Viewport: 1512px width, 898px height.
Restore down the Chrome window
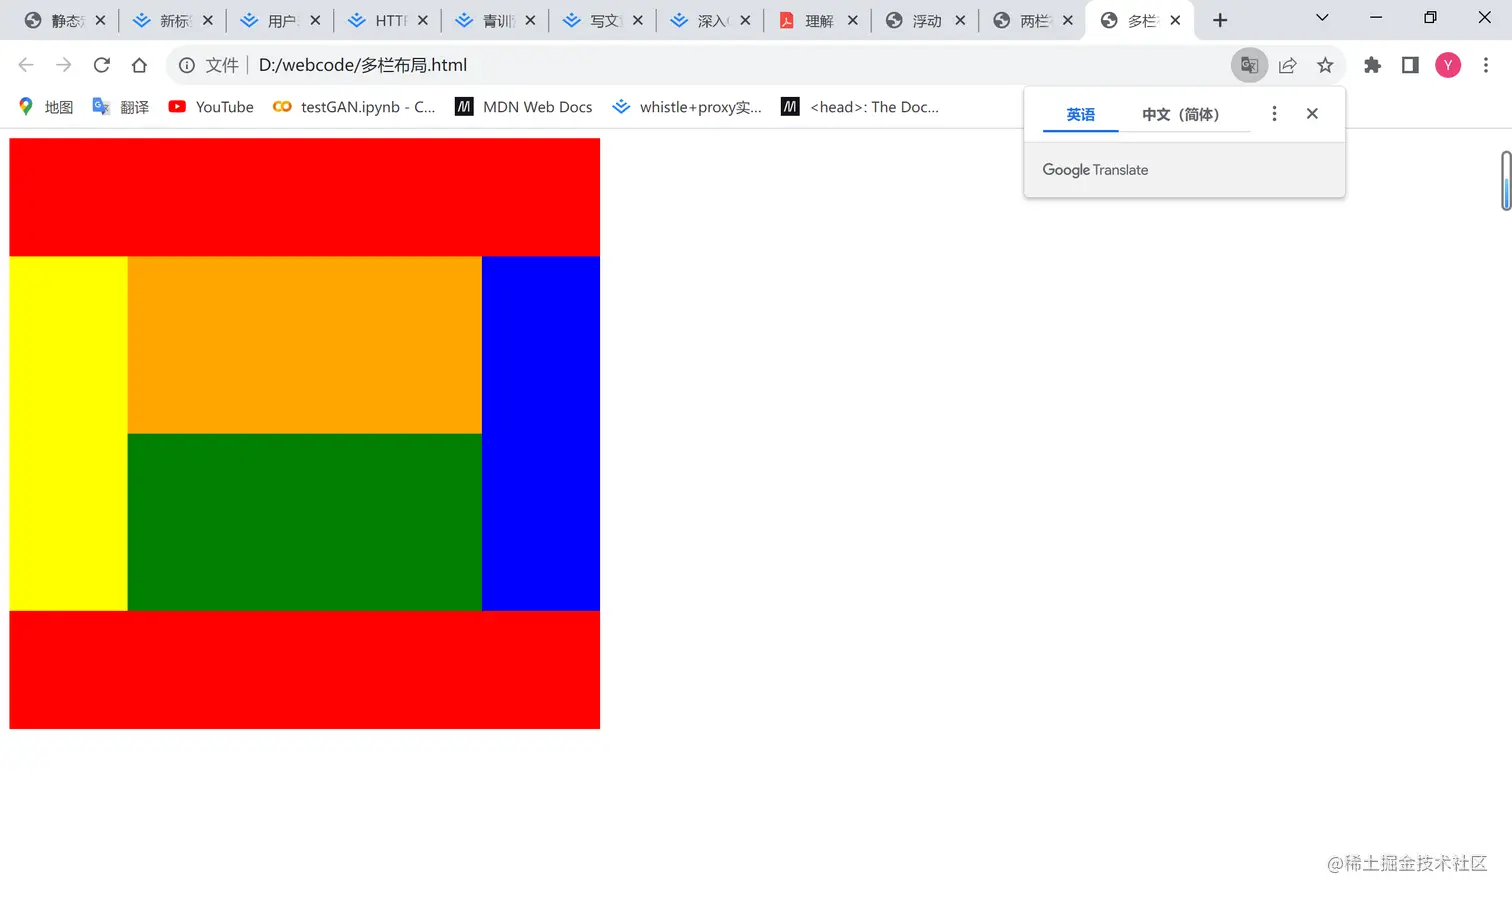click(1430, 18)
